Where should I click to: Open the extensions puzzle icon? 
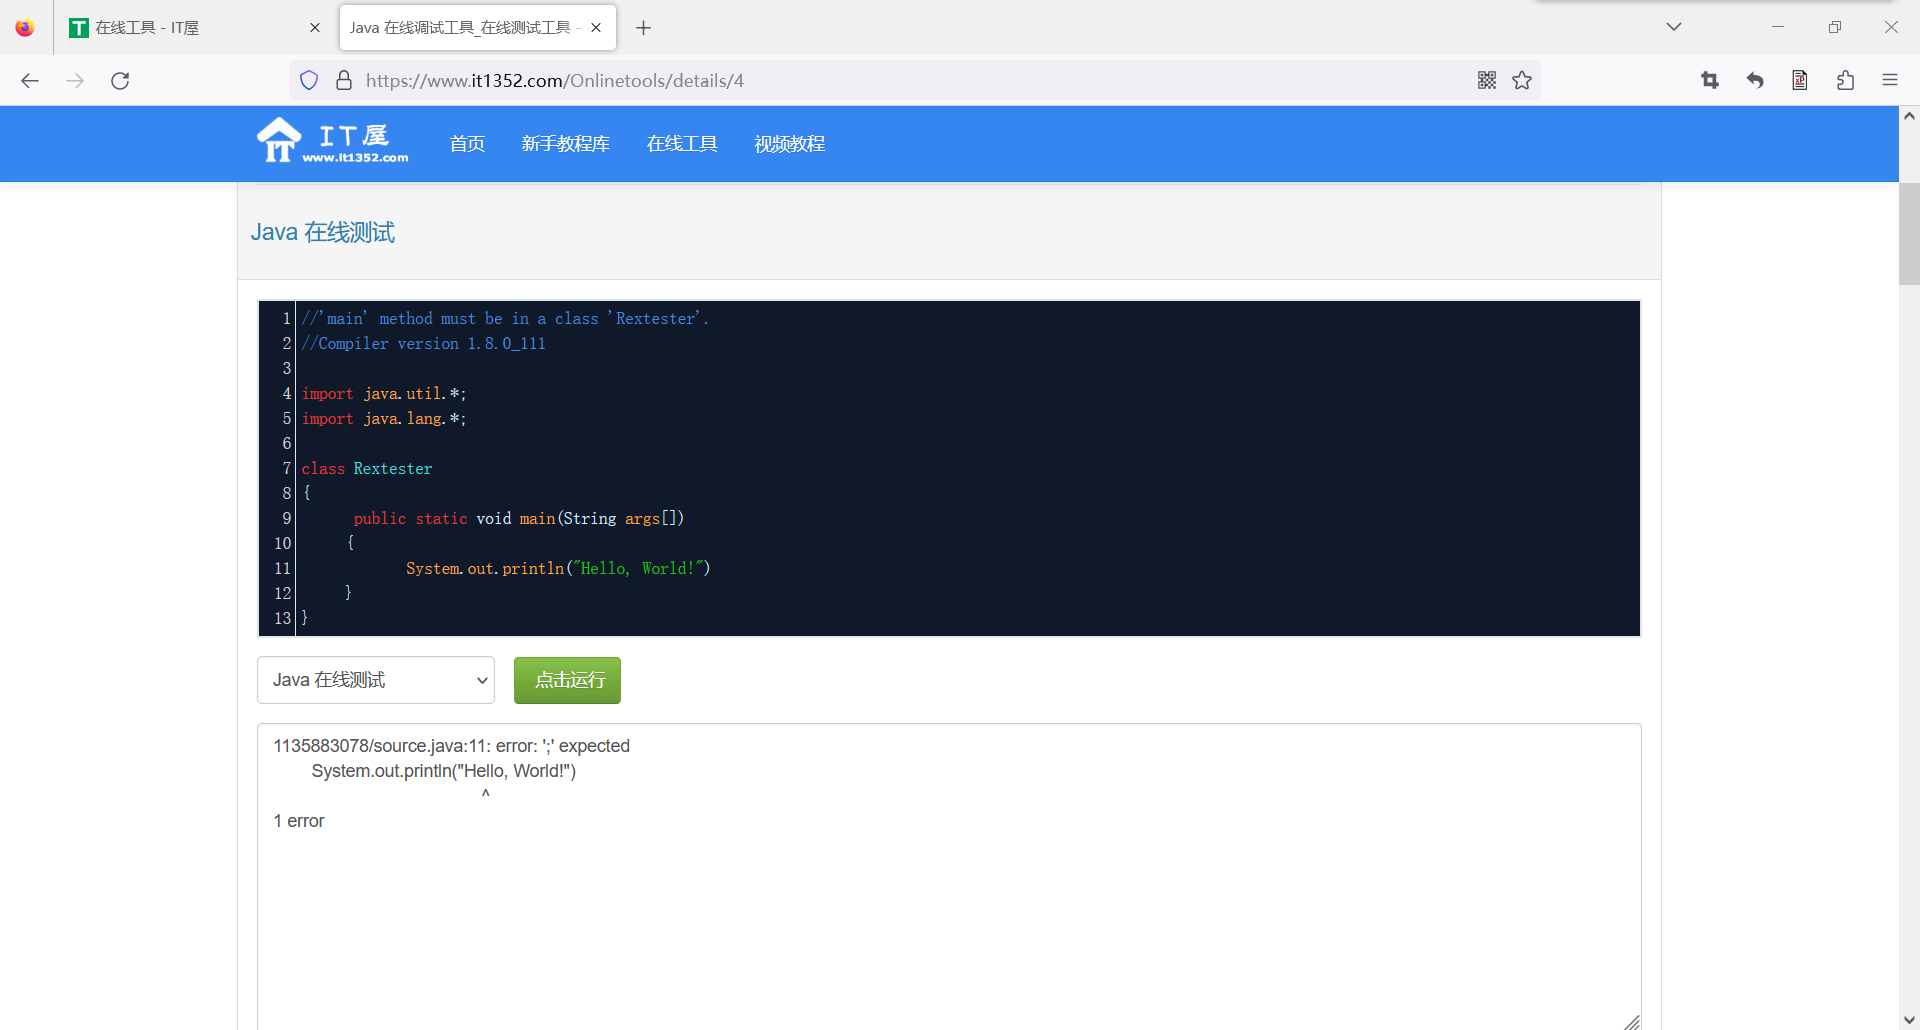coord(1845,81)
